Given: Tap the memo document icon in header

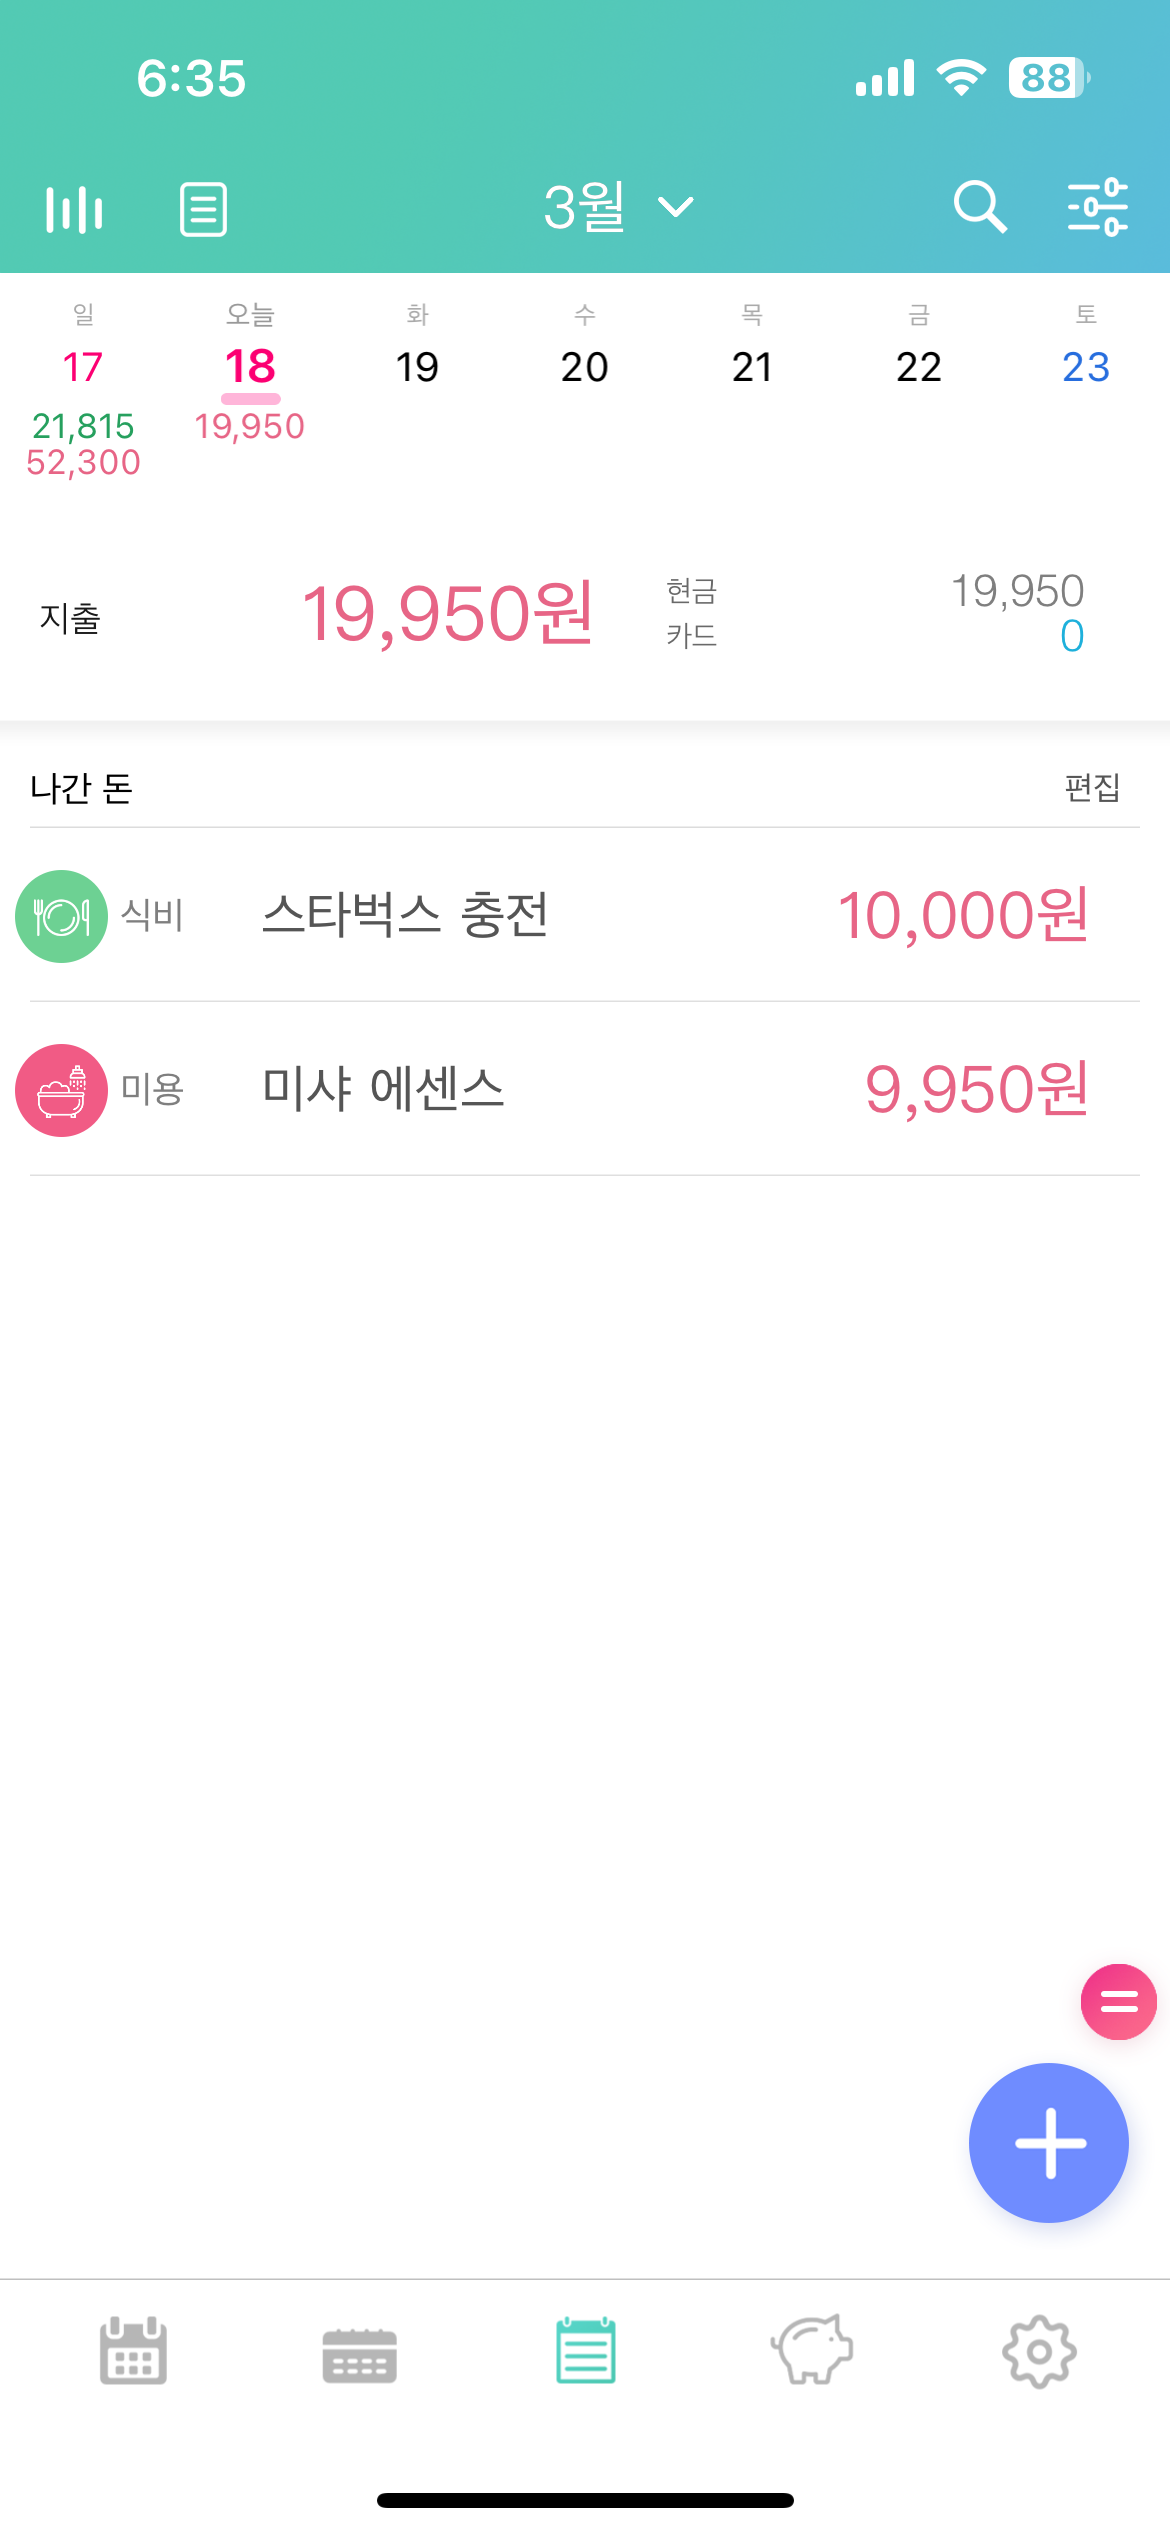Looking at the screenshot, I should click(203, 209).
